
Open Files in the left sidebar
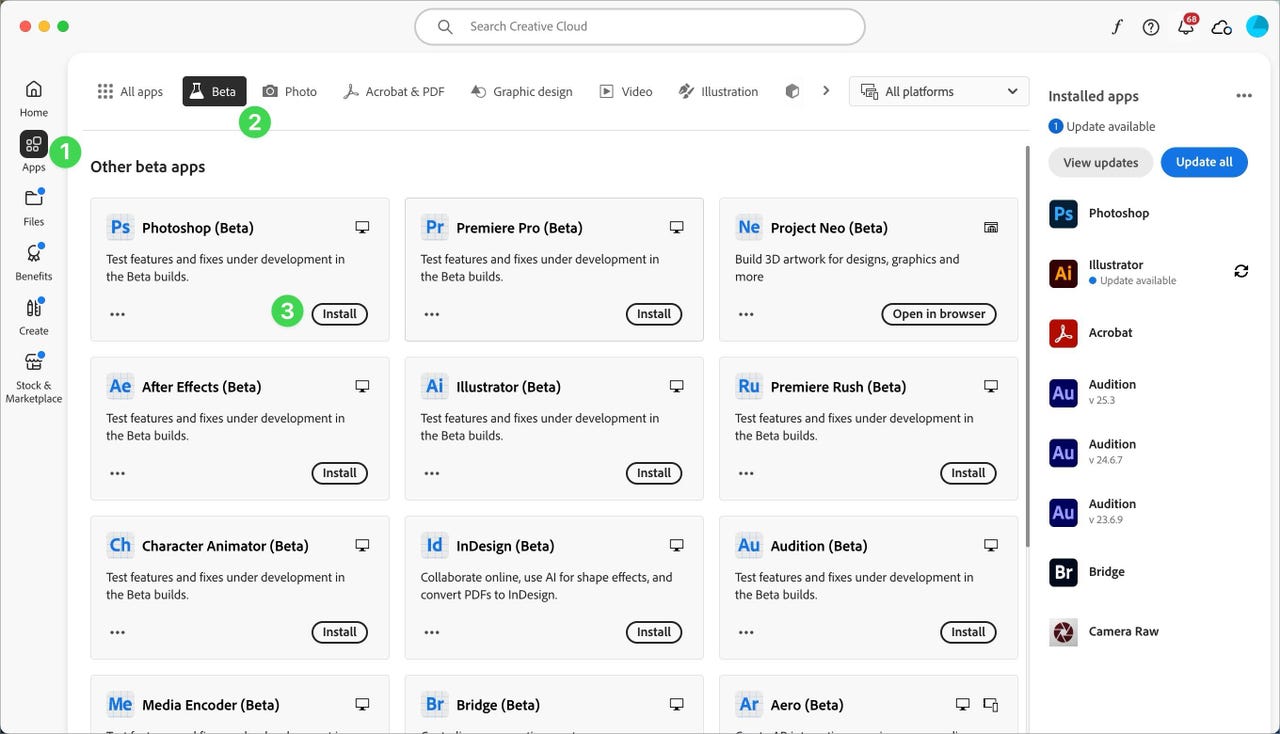33,205
